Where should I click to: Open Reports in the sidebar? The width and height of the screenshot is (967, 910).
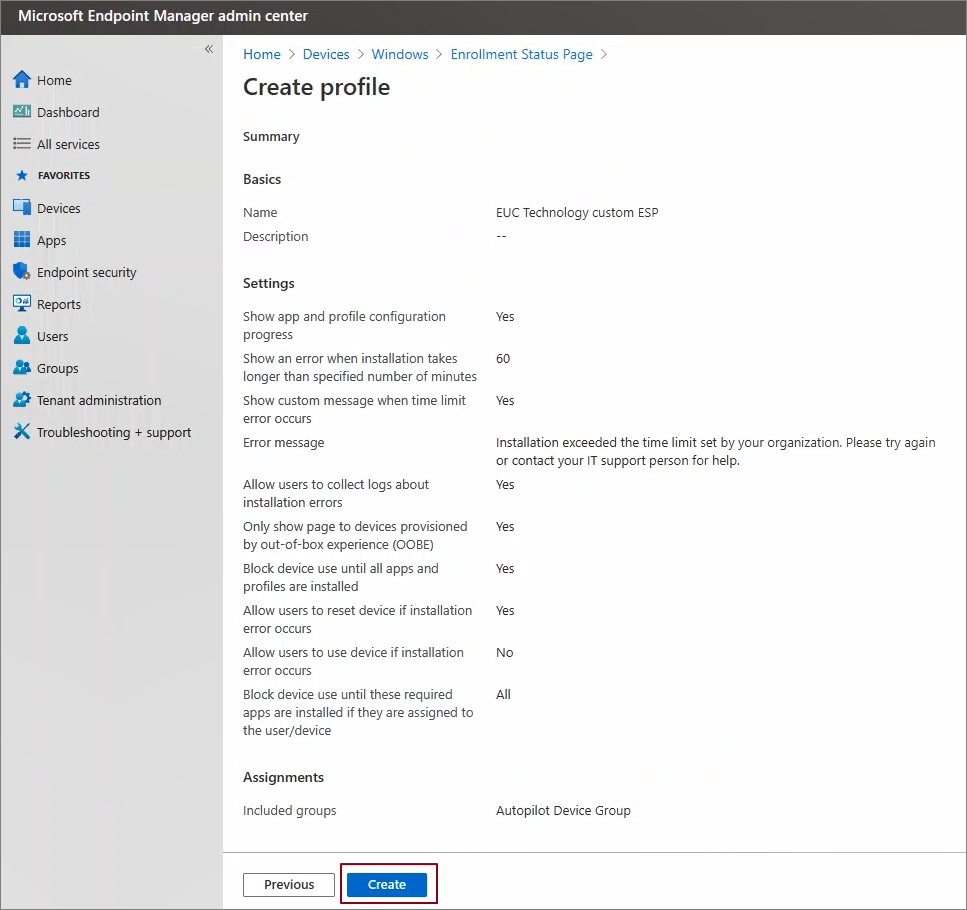click(x=59, y=305)
